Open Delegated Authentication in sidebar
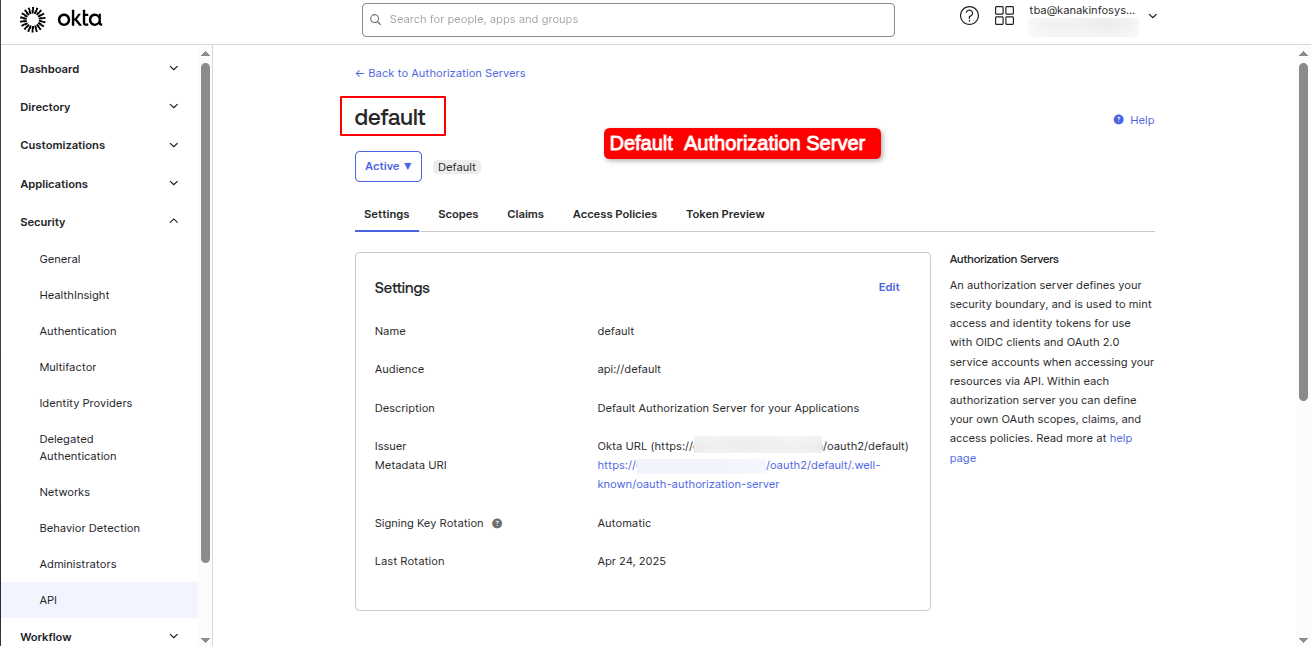Screen dimensions: 1311x646 78,448
